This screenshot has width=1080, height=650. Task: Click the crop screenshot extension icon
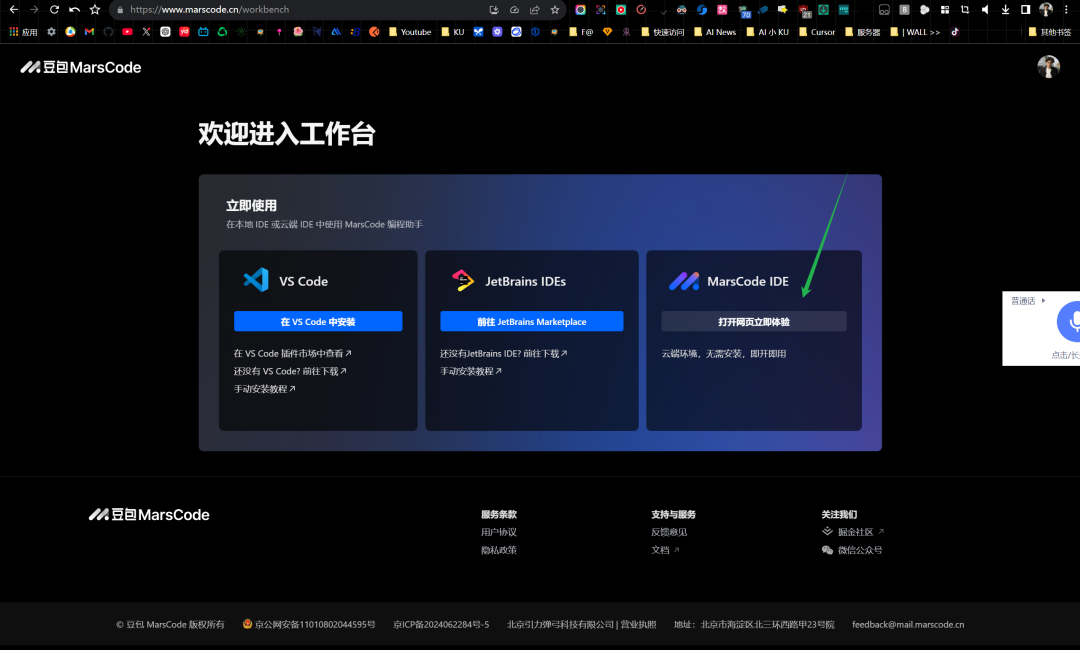(965, 10)
